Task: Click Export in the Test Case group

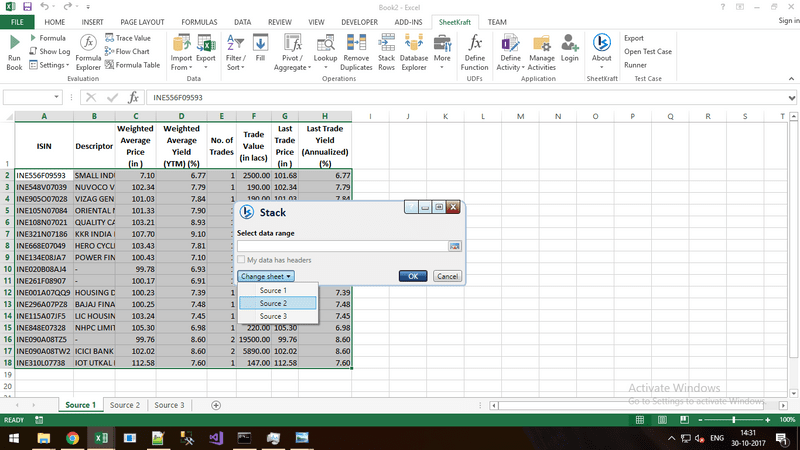Action: tap(634, 38)
